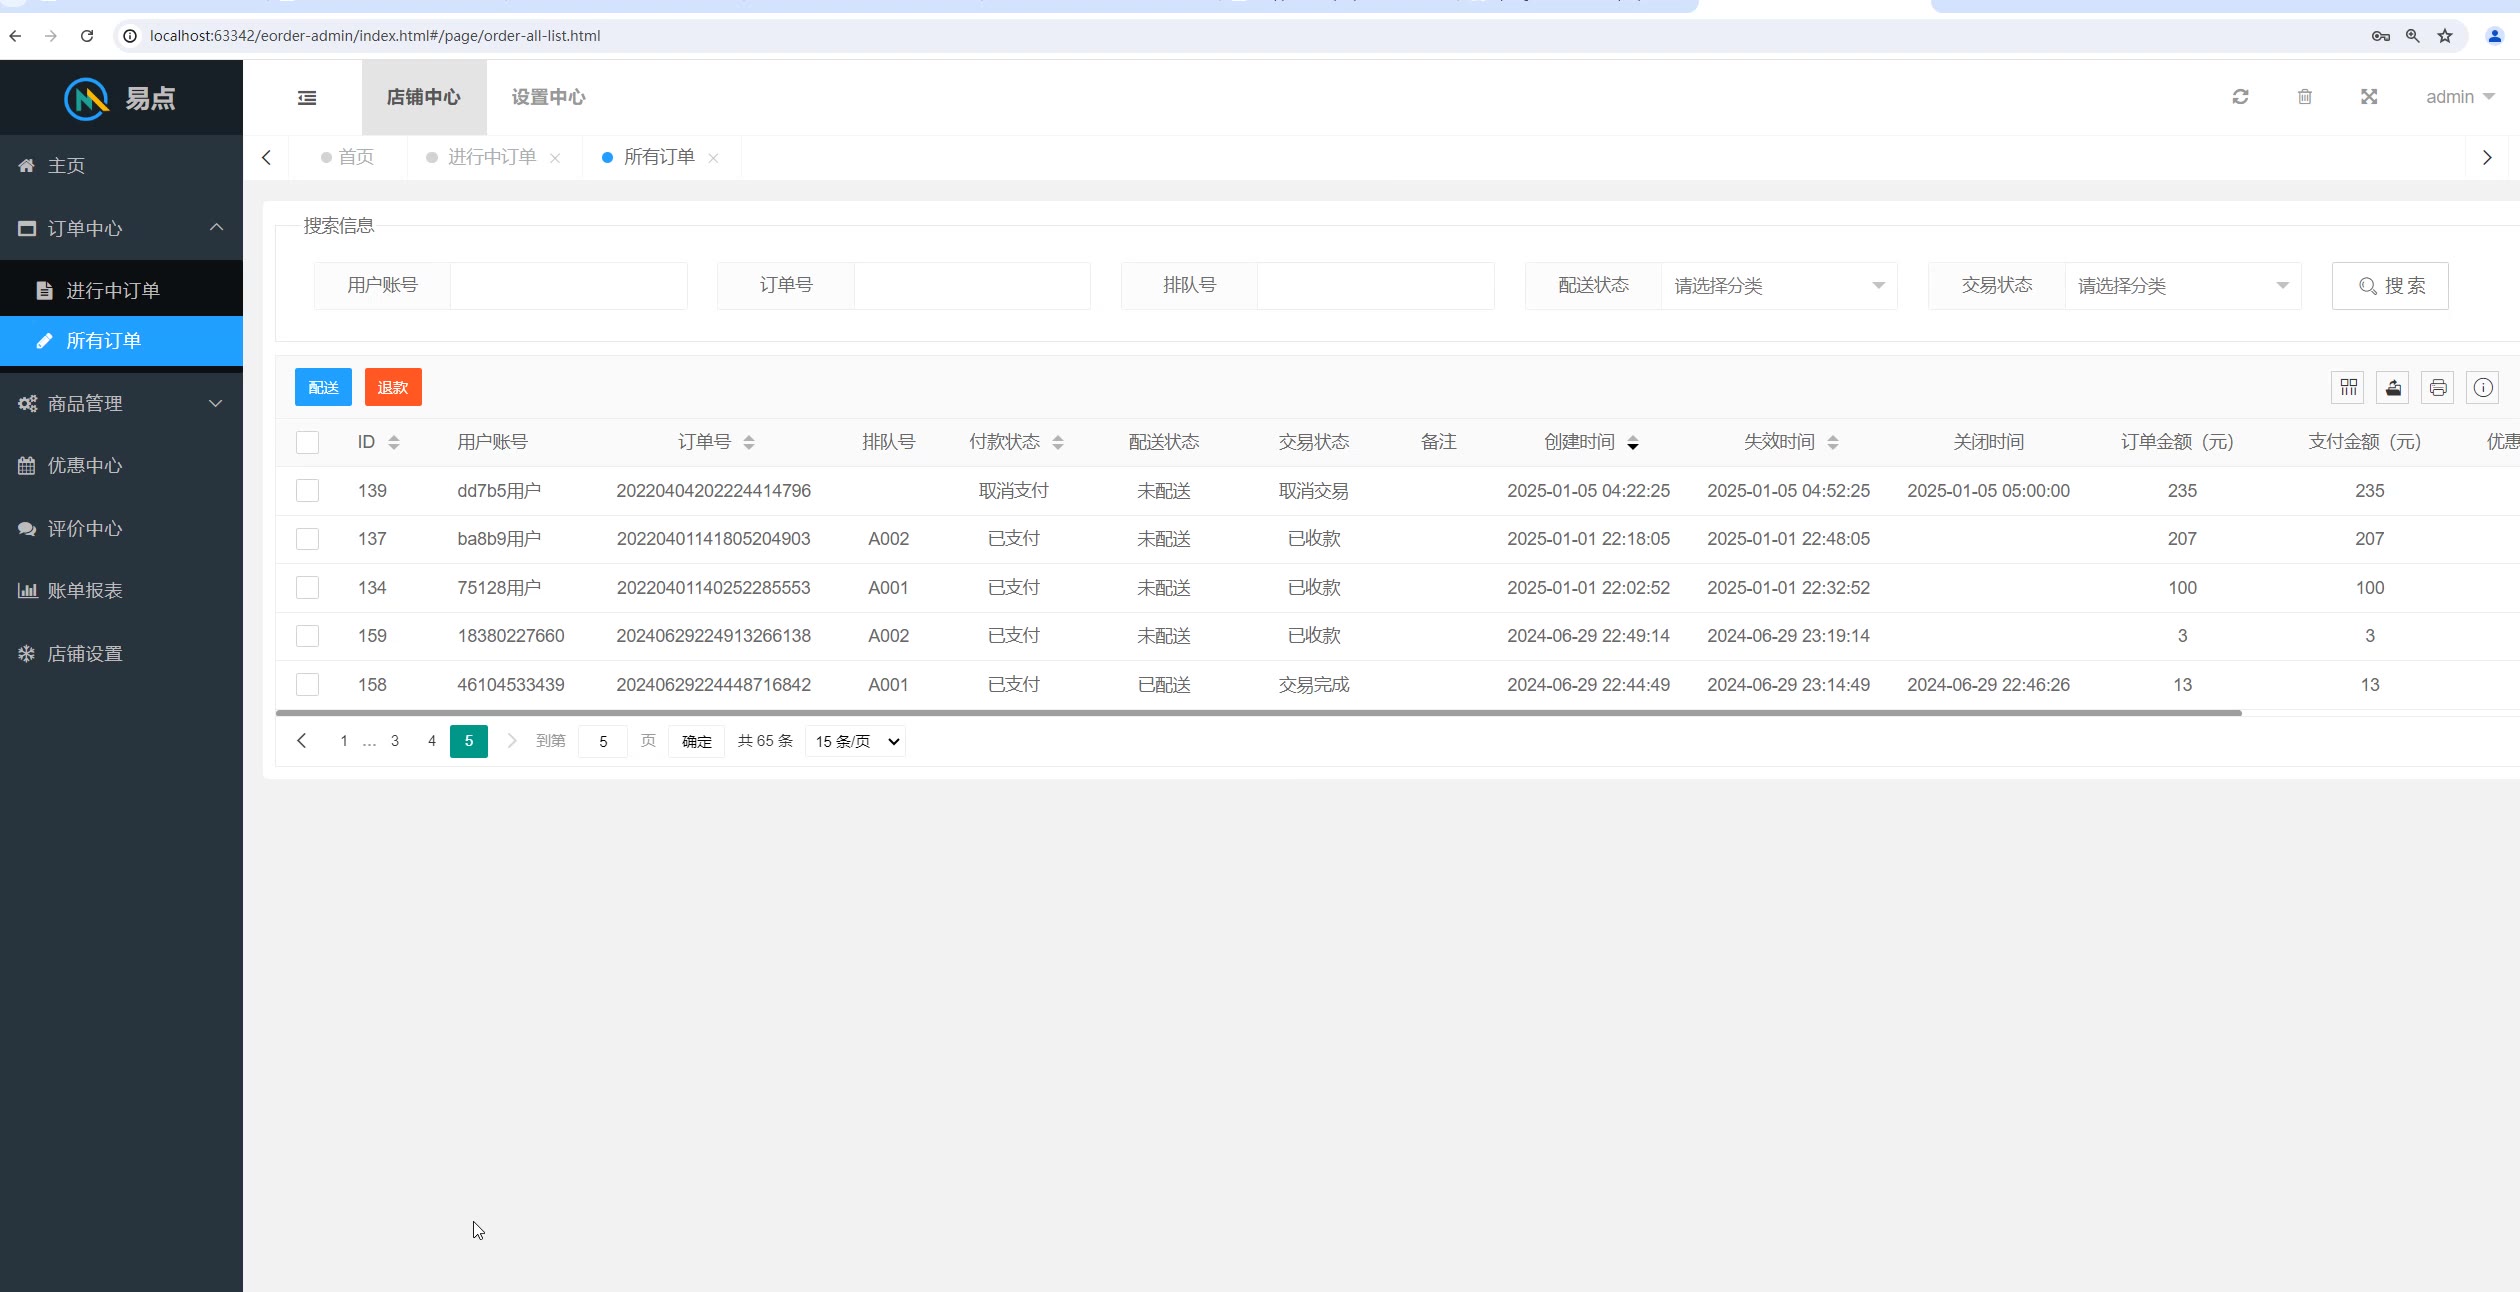
Task: Check the select-all header checkbox
Action: pyautogui.click(x=308, y=442)
